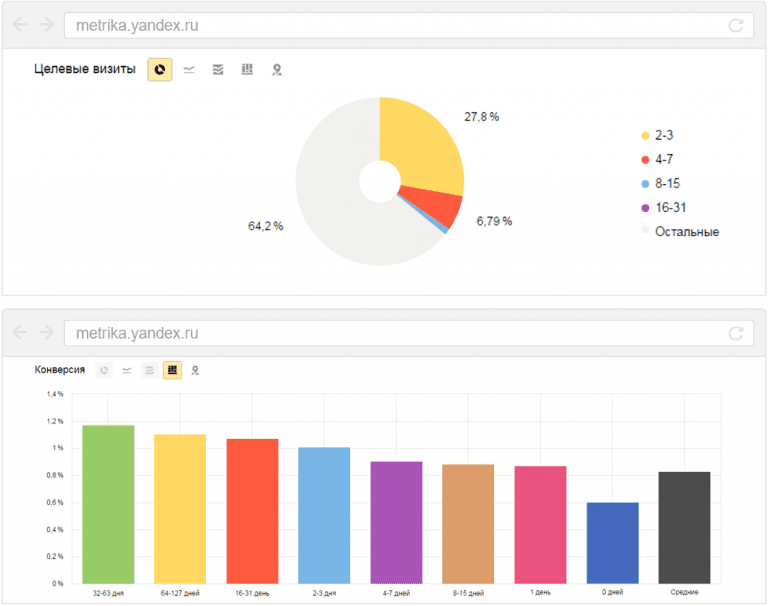The image size is (768, 606).
Task: Select pie chart view for Целевые визиты
Action: click(160, 70)
